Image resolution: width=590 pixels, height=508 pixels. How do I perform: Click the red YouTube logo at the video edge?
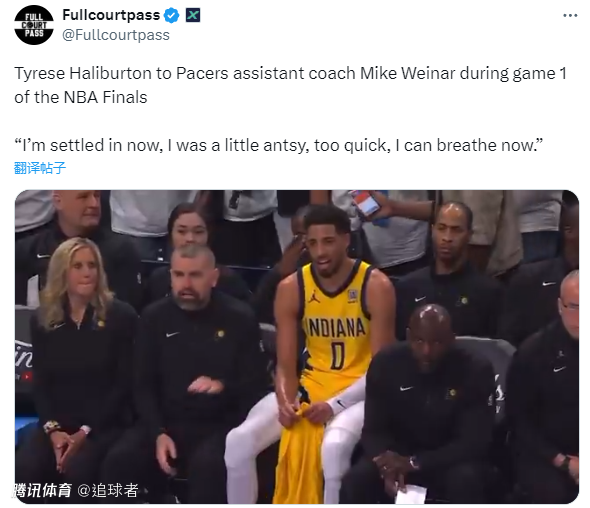27,376
